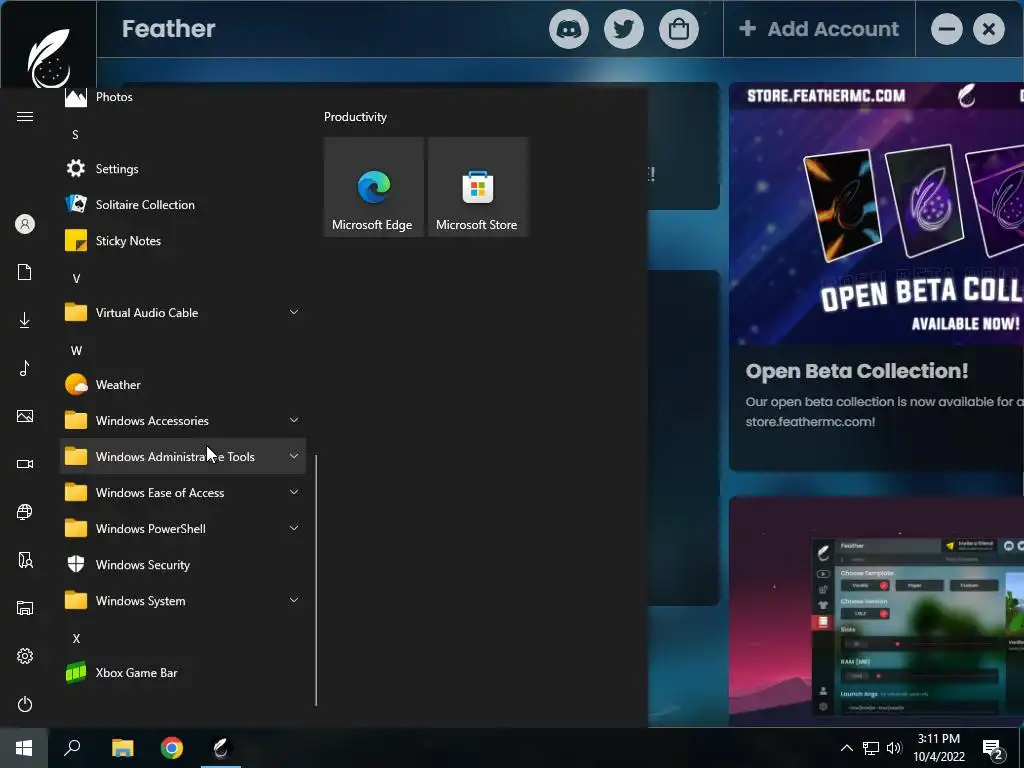The width and height of the screenshot is (1024, 768).
Task: Expand the Windows PowerShell folder
Action: (x=183, y=528)
